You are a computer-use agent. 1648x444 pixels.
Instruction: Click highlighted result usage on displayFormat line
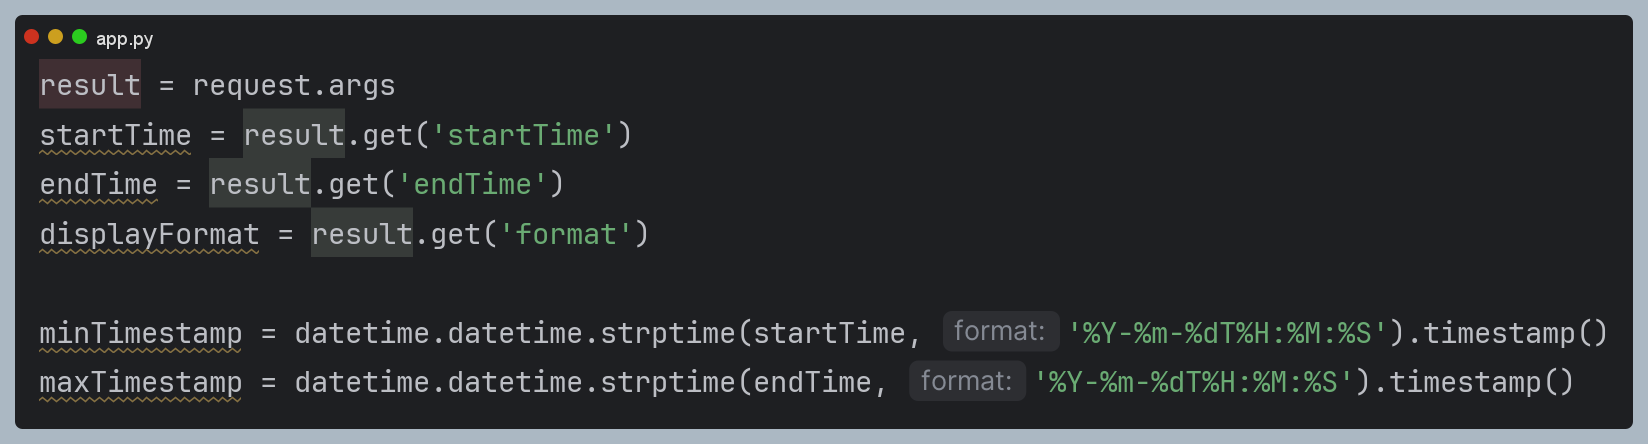pyautogui.click(x=362, y=234)
